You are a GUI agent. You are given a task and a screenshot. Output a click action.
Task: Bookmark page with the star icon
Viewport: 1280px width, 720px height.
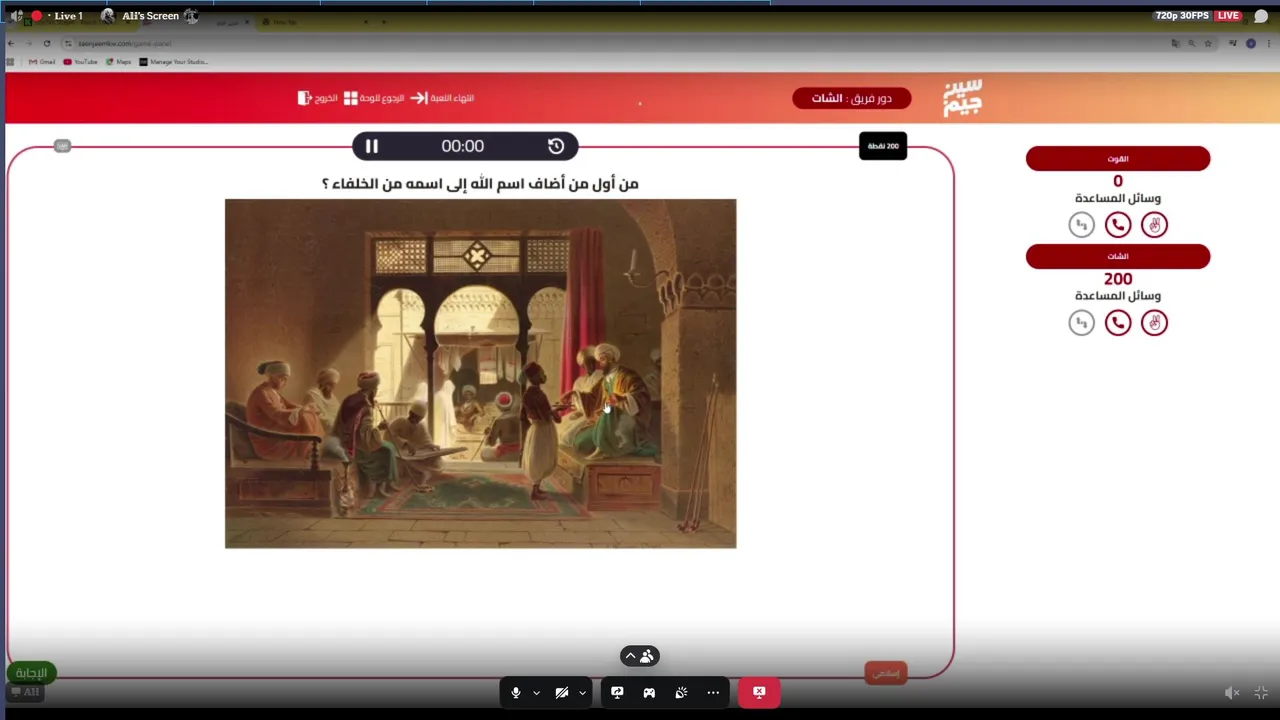click(1208, 44)
